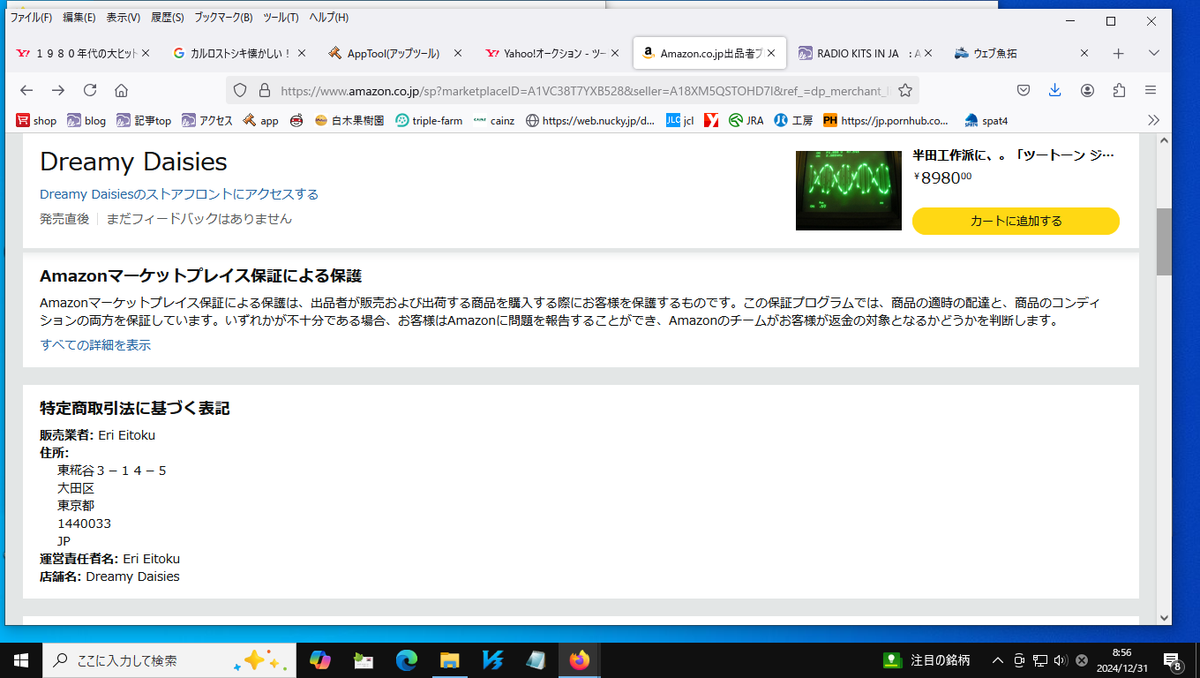Expand the list all tabs dropdown
The width and height of the screenshot is (1200, 678).
point(1153,53)
